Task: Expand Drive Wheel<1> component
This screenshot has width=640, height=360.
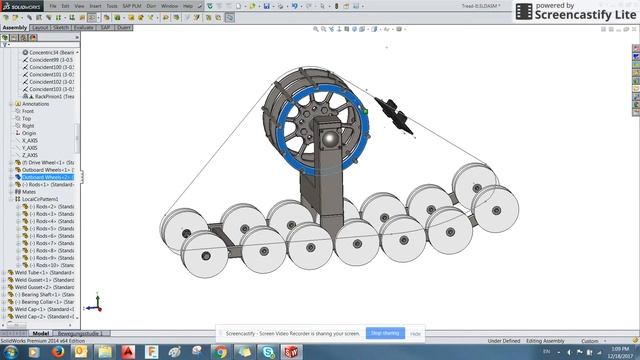Action: pyautogui.click(x=11, y=162)
